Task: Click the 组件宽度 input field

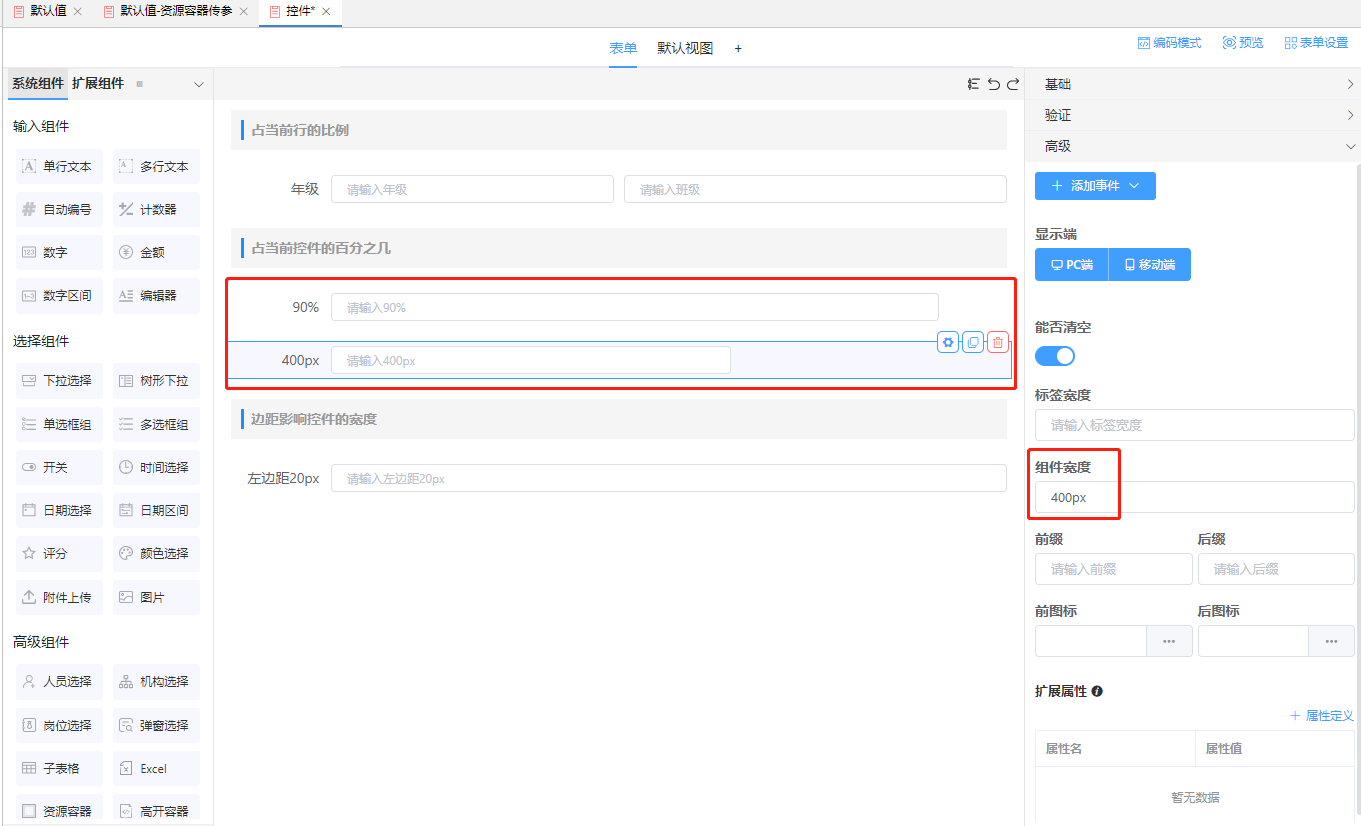Action: pos(1194,497)
